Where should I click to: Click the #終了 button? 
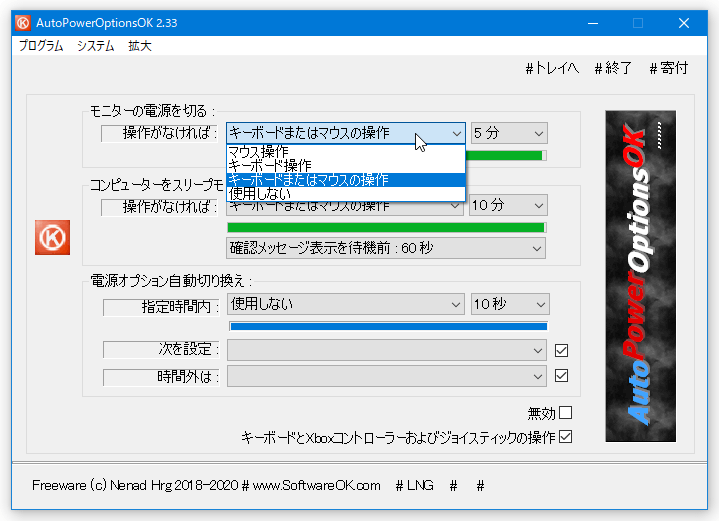click(613, 68)
